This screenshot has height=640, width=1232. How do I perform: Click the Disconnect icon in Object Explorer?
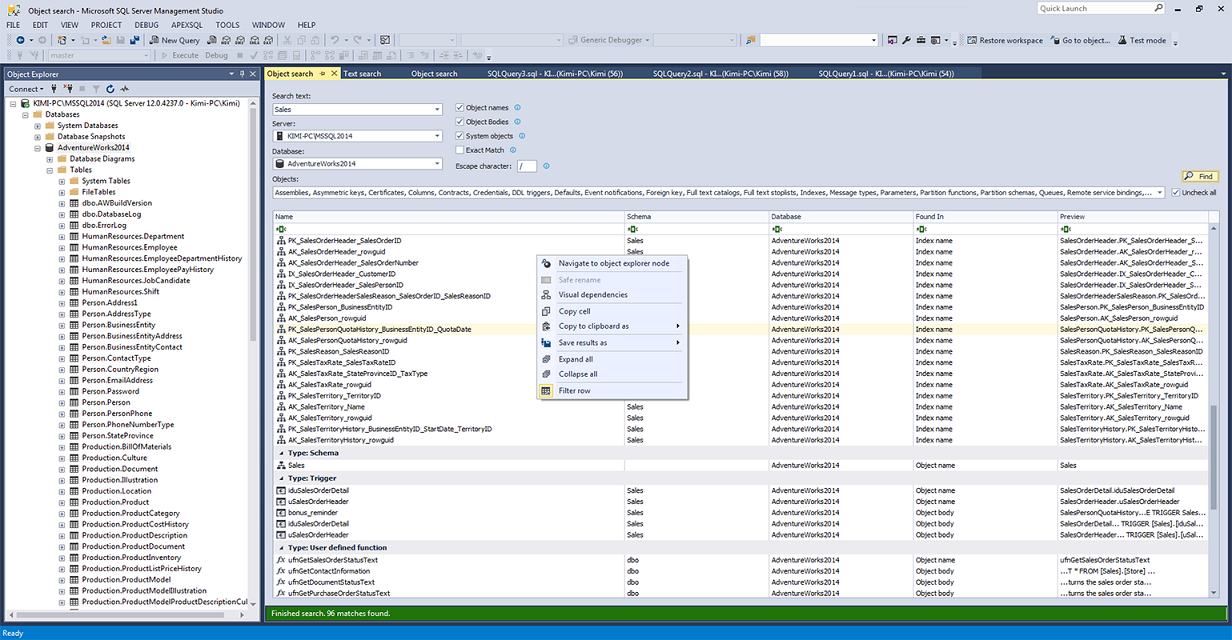[x=68, y=89]
